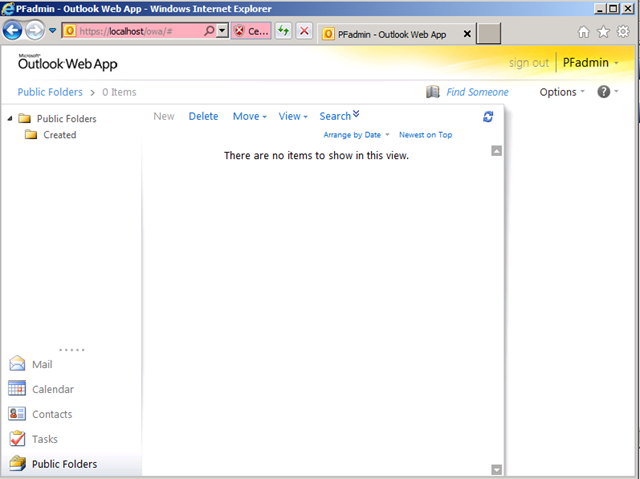This screenshot has height=479, width=640.
Task: Click the Public Folders breadcrumb link
Action: [50, 92]
